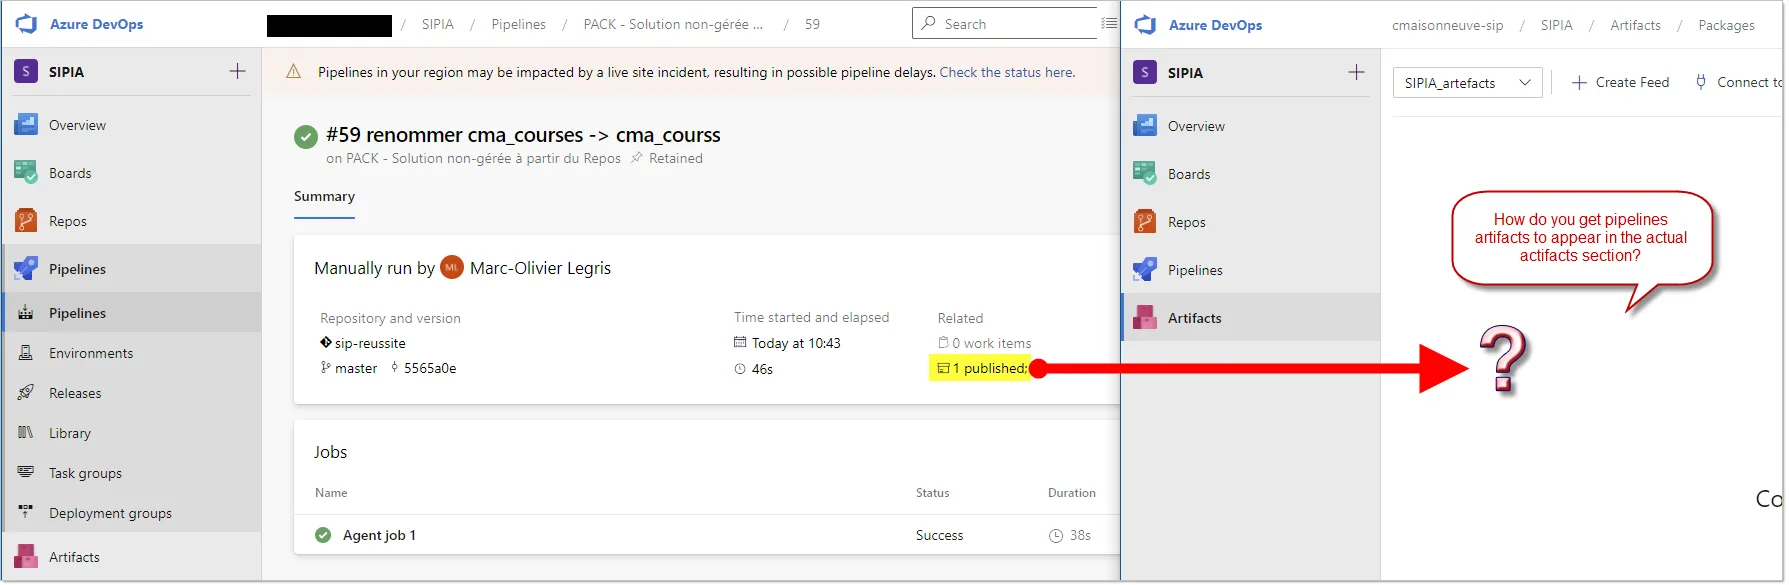Screen dimensions: 1789x585
Task: Open Repos icon in right window sidebar
Action: tap(1145, 222)
